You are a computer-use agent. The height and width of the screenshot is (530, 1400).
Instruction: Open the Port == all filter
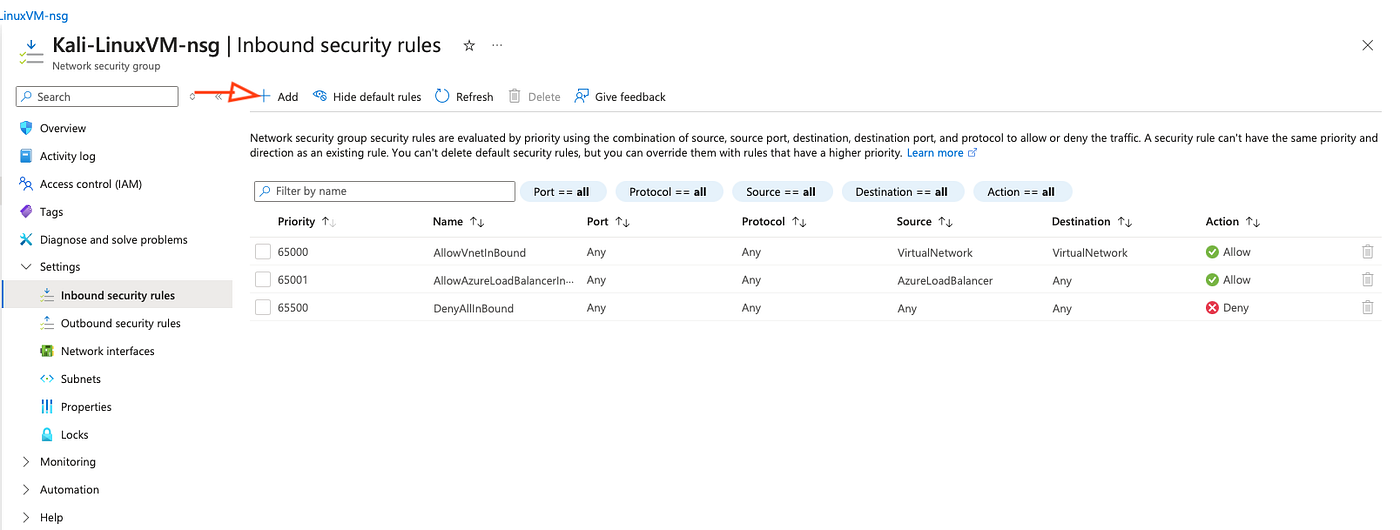pos(563,192)
